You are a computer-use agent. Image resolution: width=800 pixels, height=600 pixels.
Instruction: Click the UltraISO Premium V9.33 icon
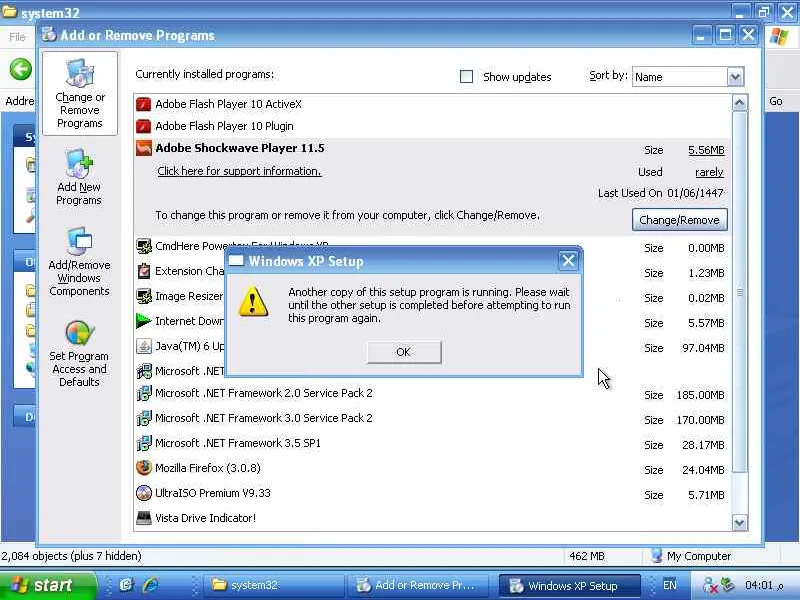coord(144,493)
